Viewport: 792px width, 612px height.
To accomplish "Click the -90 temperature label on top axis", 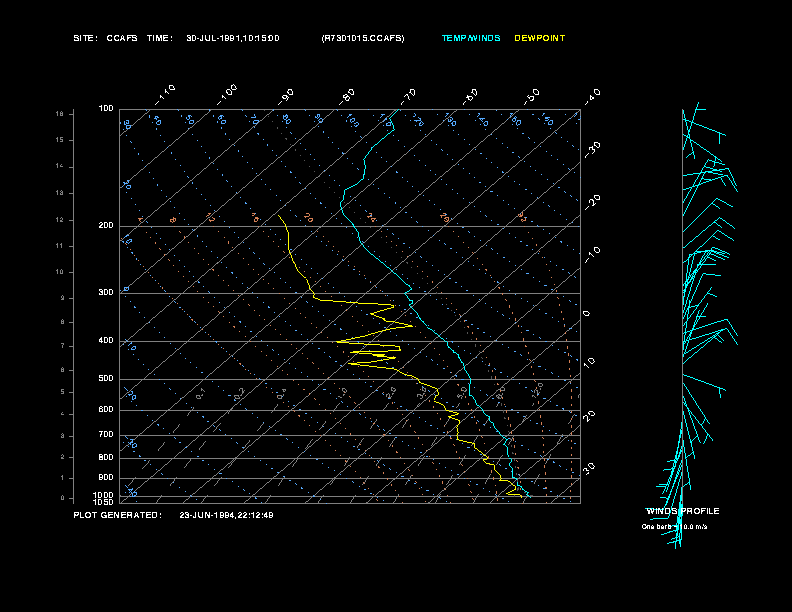I will click(286, 97).
